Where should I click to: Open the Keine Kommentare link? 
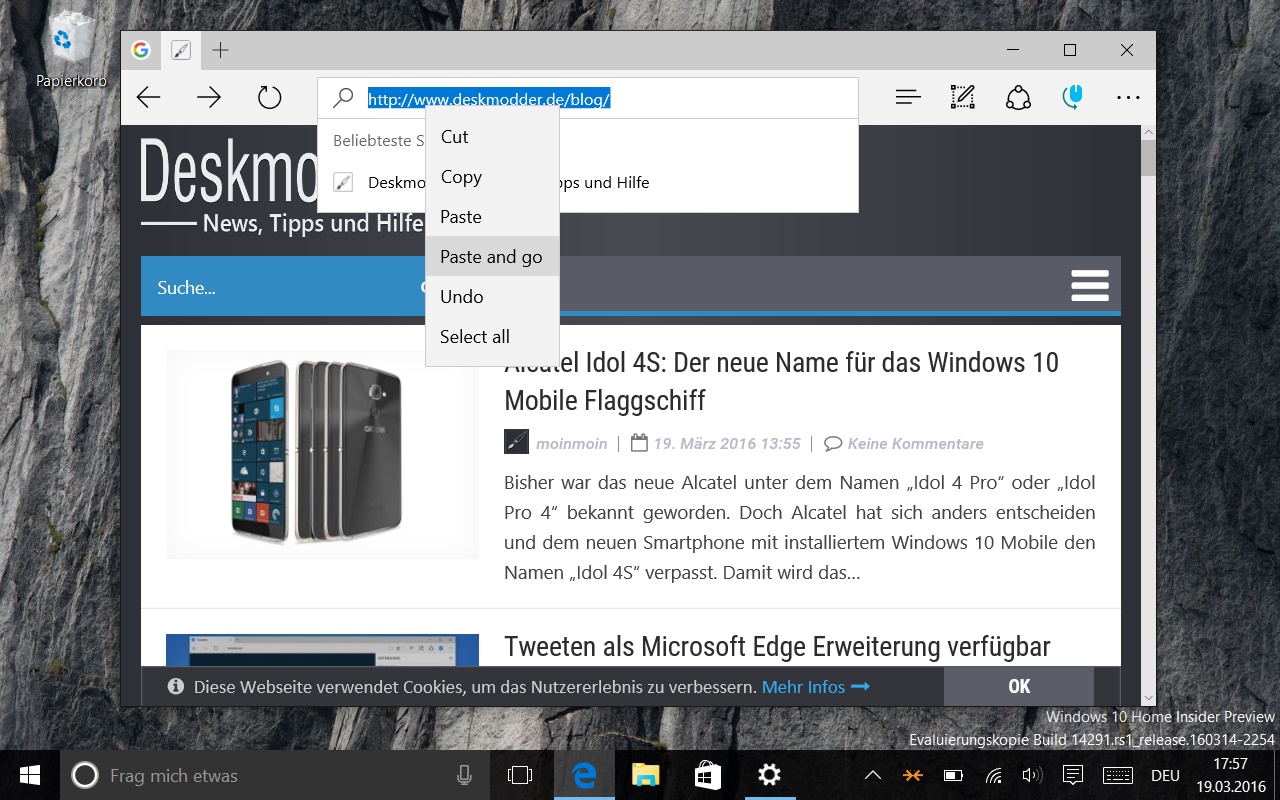pos(915,443)
